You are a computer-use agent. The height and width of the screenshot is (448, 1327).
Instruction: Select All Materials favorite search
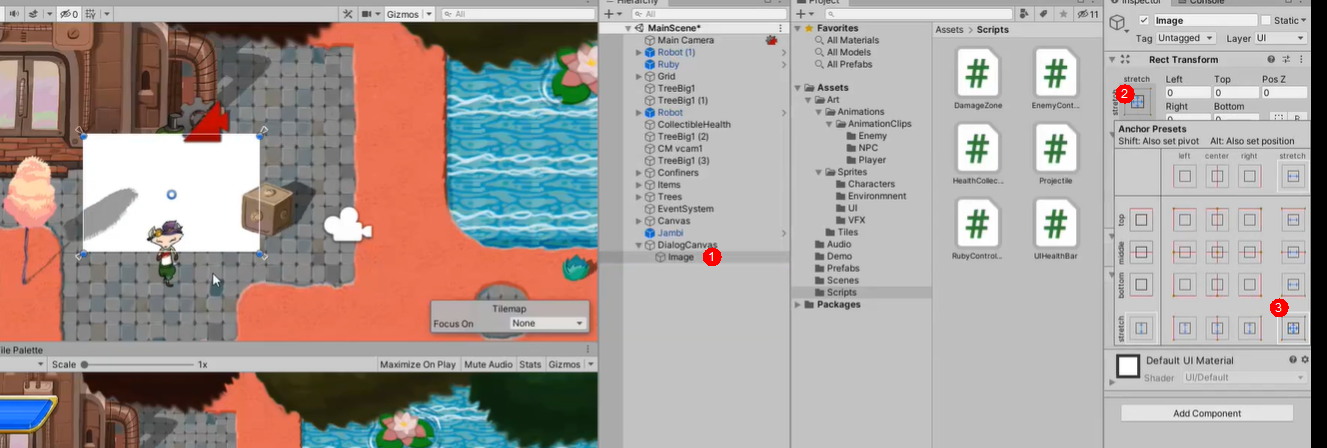coord(853,40)
